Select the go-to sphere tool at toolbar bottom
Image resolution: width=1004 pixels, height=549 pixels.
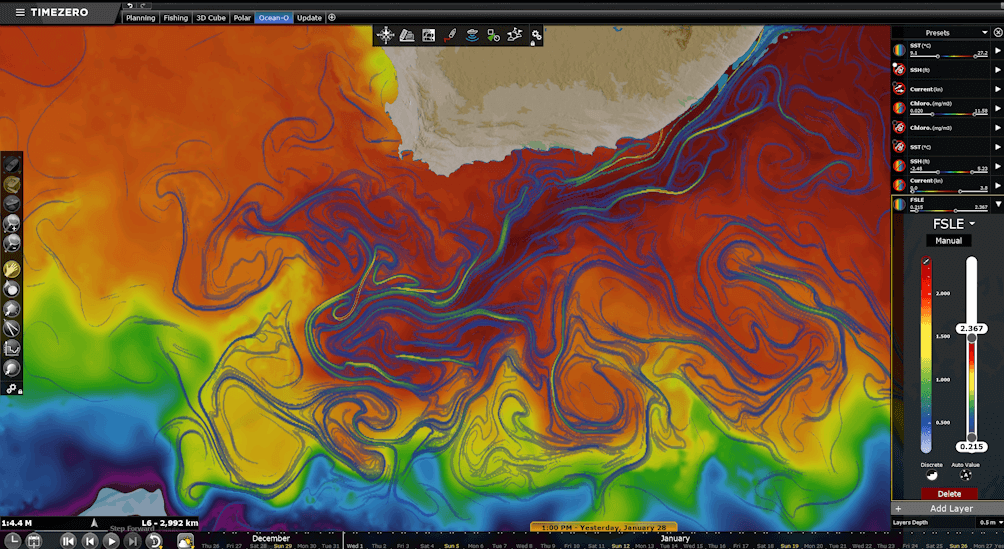pyautogui.click(x=12, y=368)
